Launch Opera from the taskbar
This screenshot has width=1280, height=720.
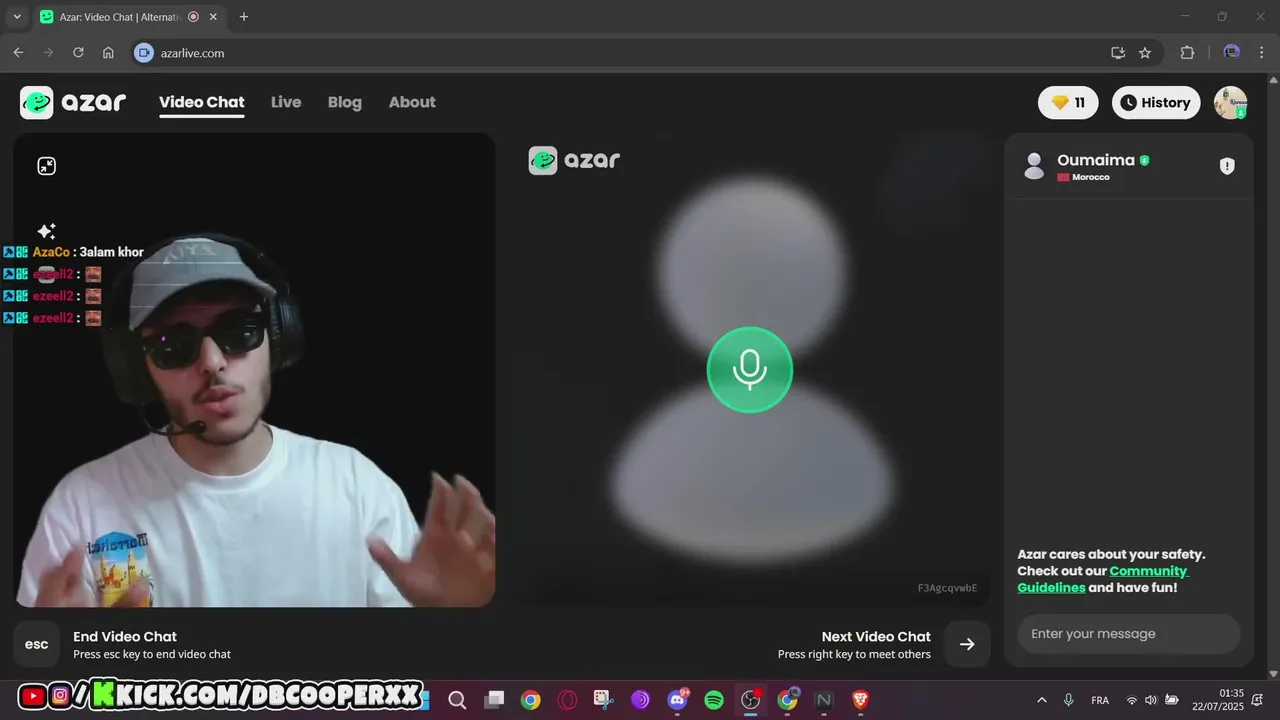[x=567, y=700]
